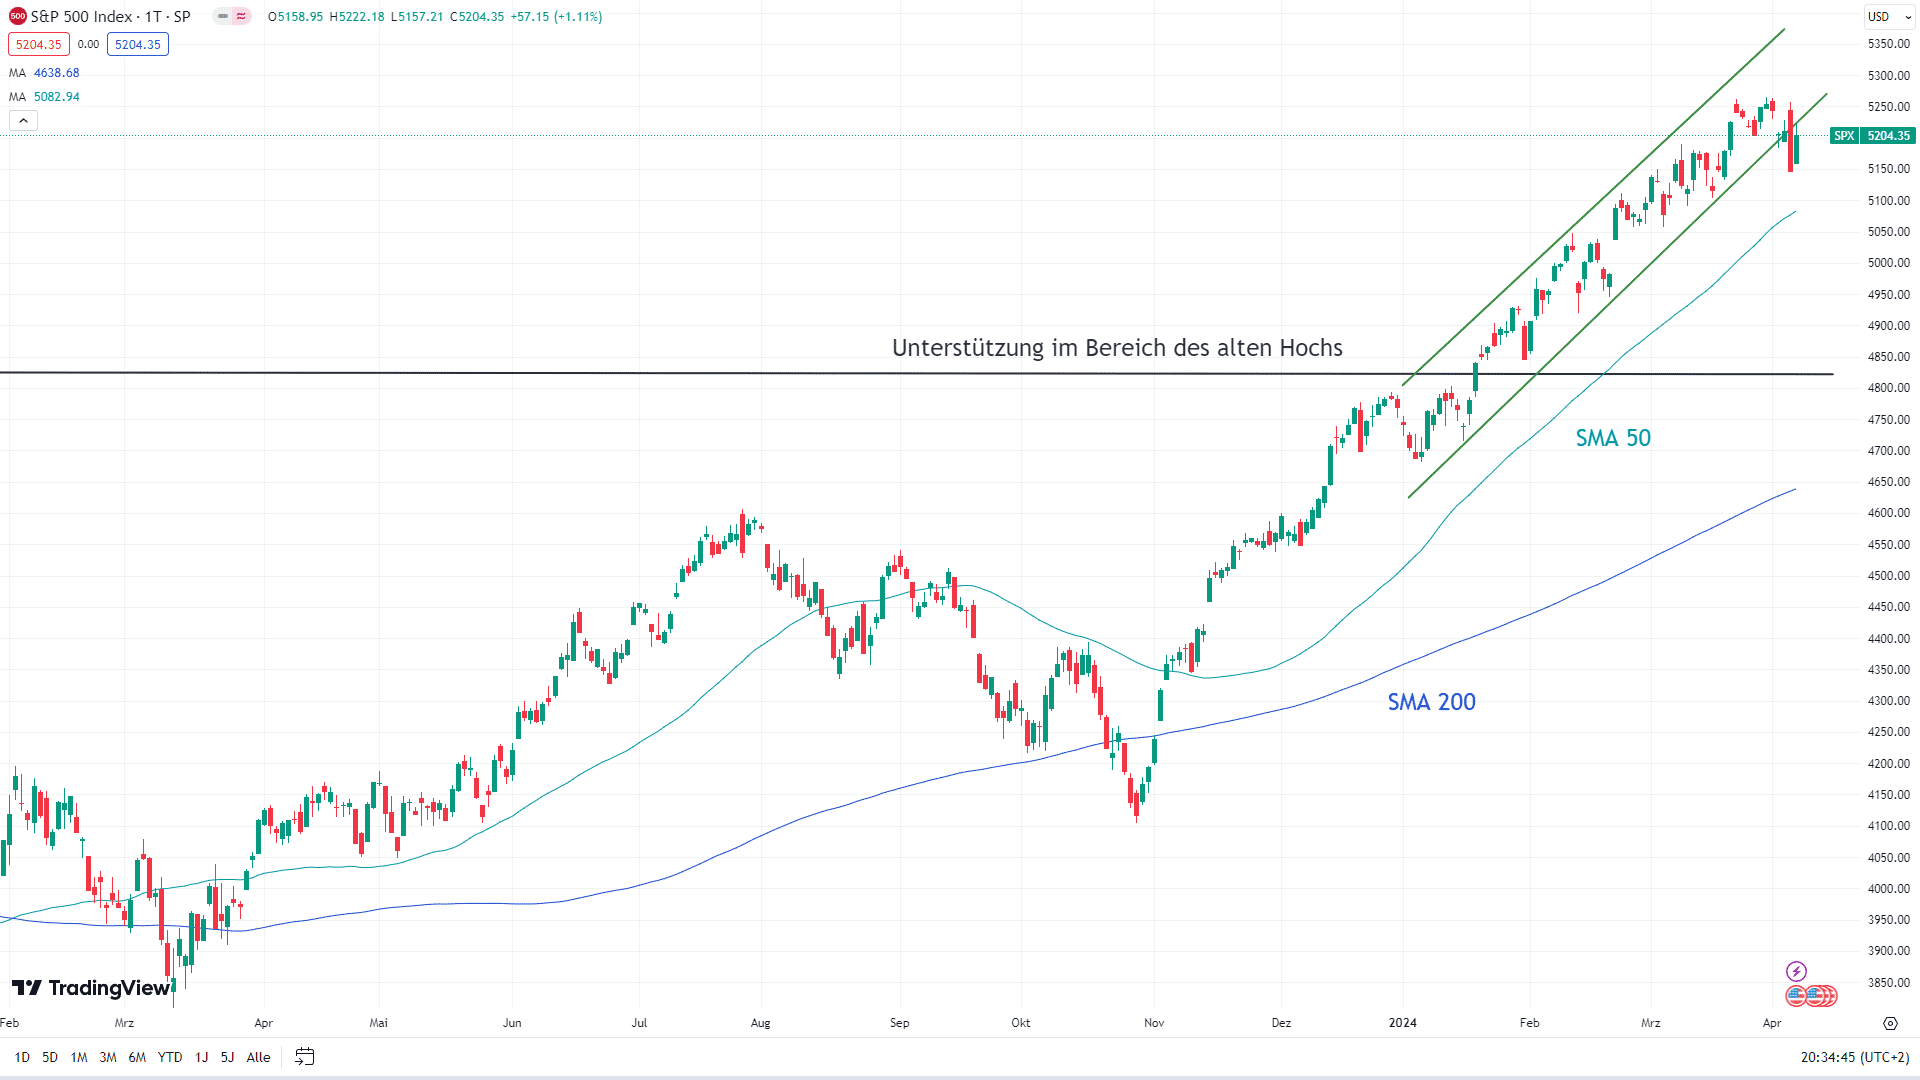The image size is (1920, 1080).
Task: Select the MA 5082.94 indicator legend
Action: click(x=44, y=97)
